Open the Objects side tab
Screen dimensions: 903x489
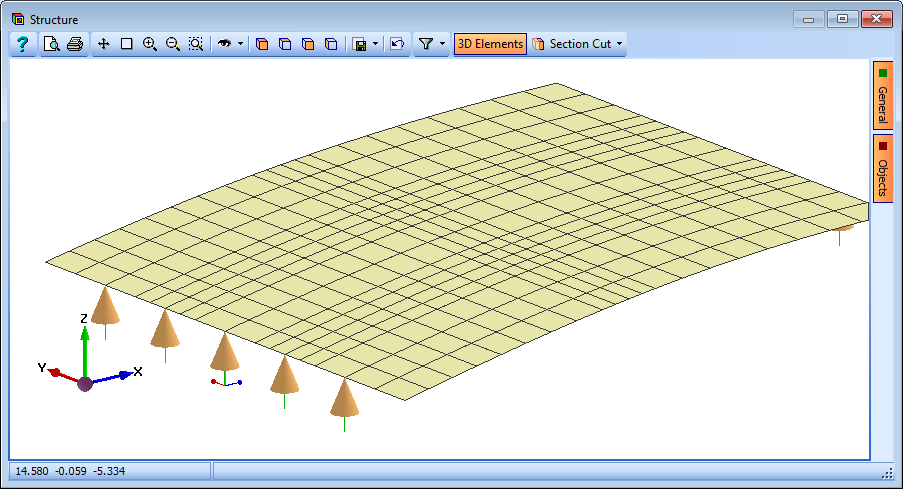point(883,168)
